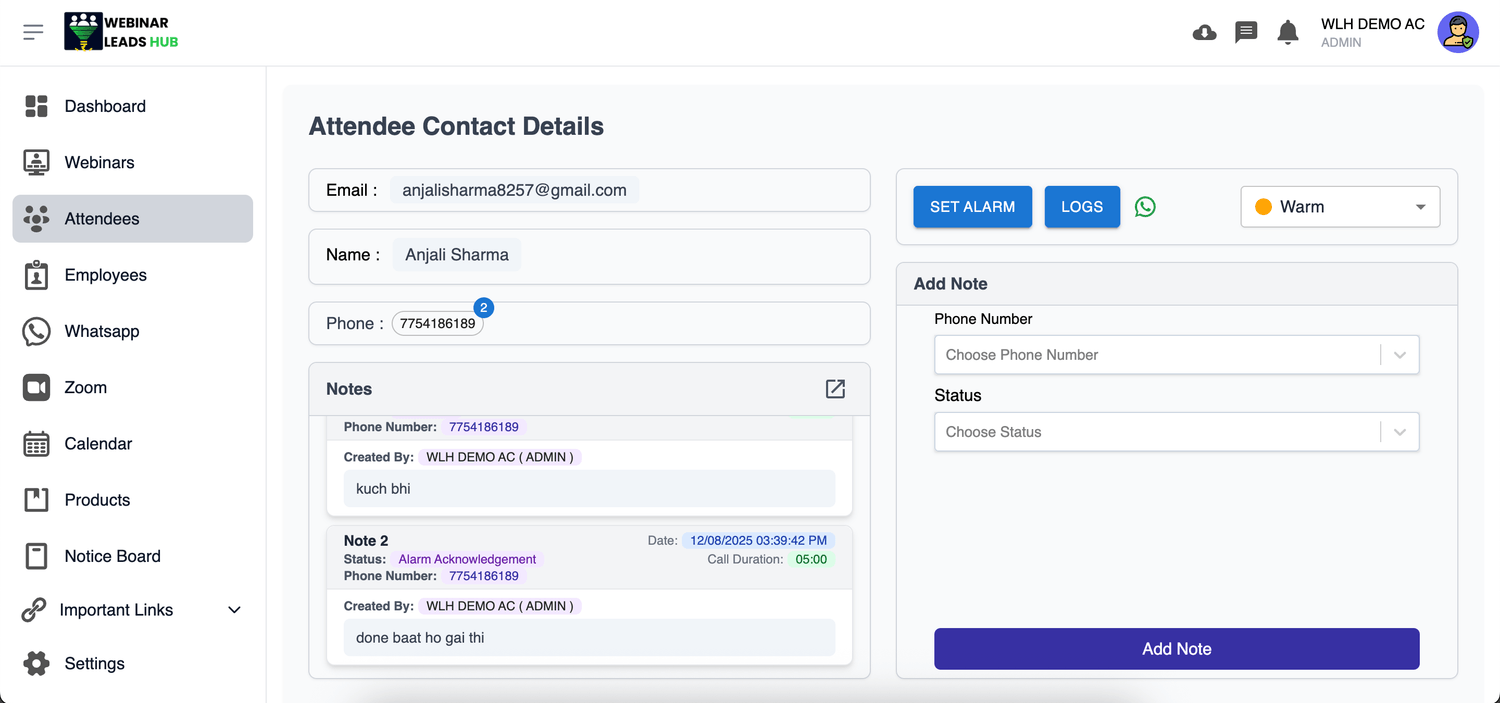Click the Webinar Leads Hub logo
This screenshot has height=703, width=1500.
point(122,32)
